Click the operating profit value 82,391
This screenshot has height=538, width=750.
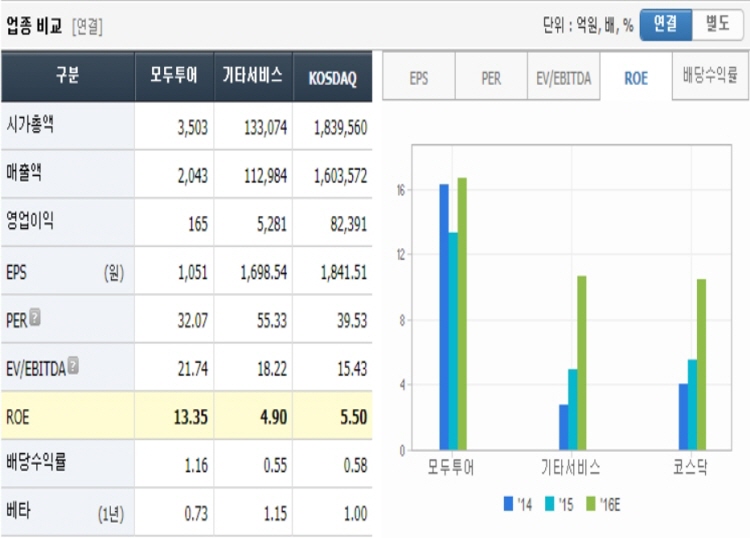349,224
